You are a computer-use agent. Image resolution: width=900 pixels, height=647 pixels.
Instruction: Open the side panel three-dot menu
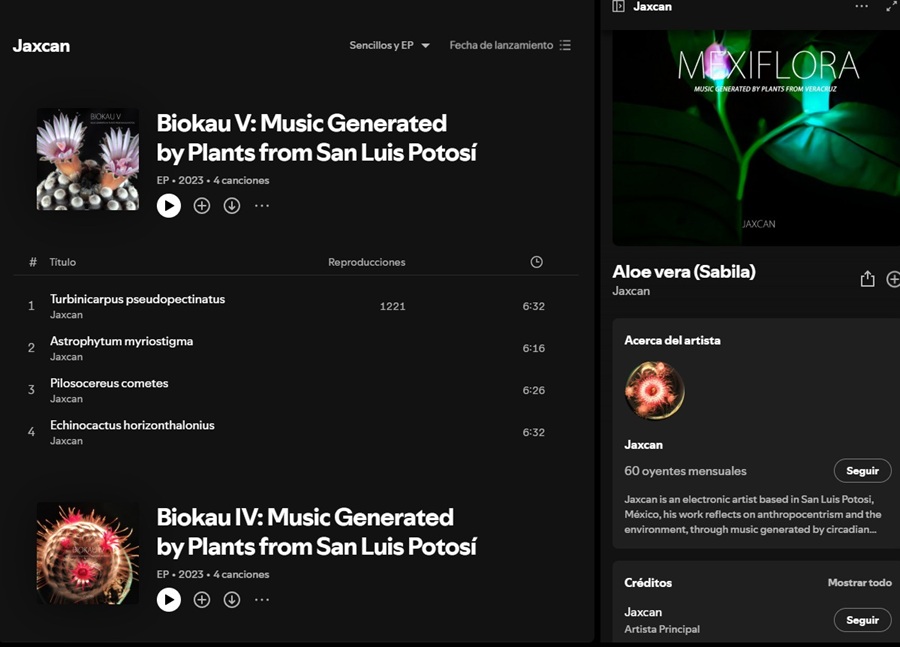click(862, 6)
